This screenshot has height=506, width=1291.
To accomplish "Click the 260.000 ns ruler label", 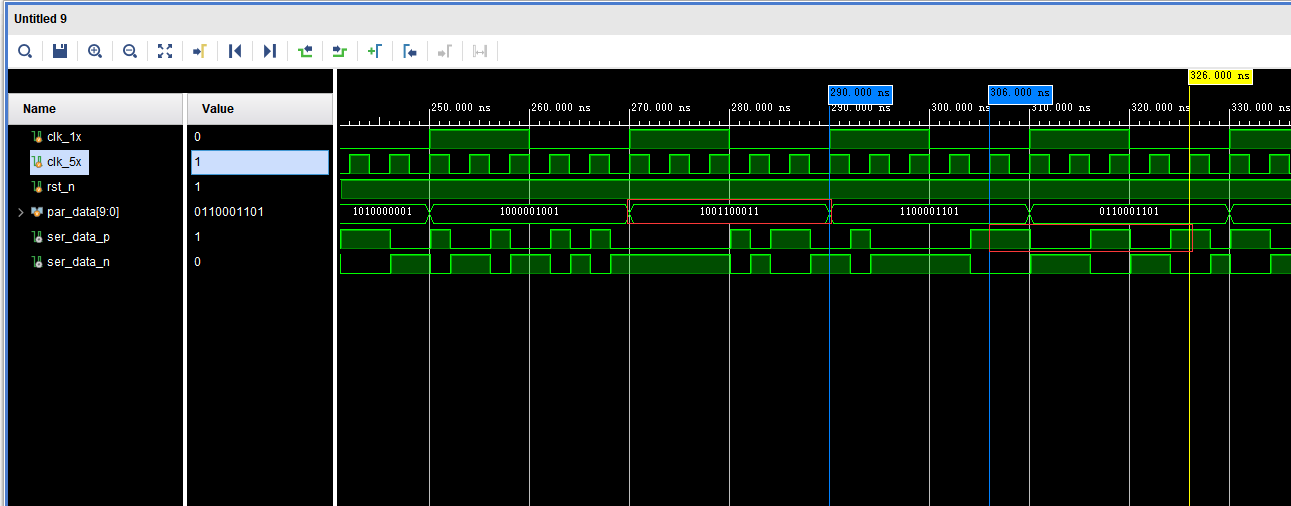I will [561, 107].
